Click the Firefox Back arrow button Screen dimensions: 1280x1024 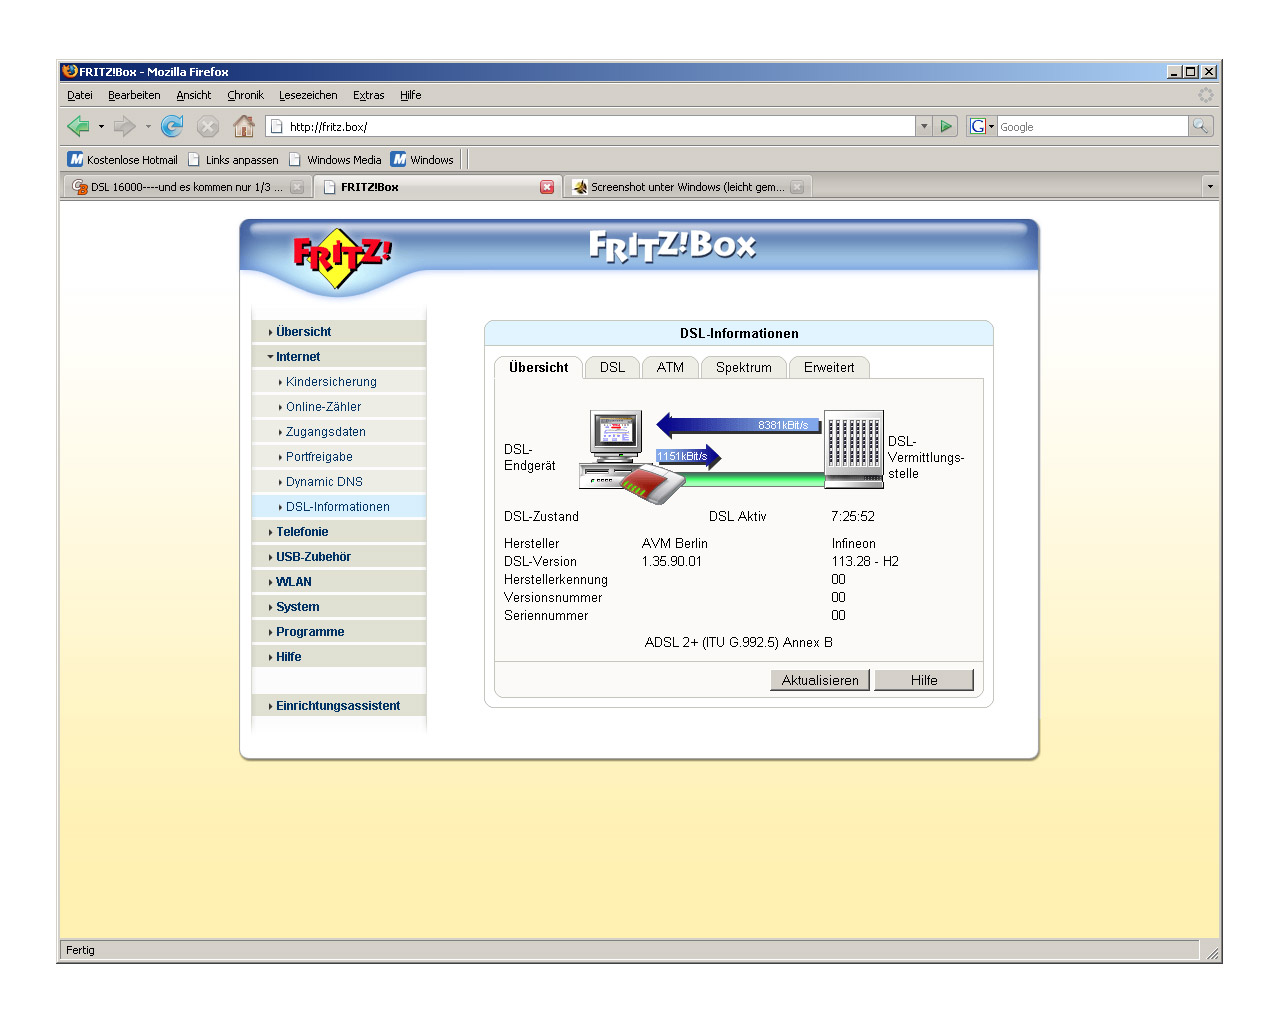click(79, 126)
